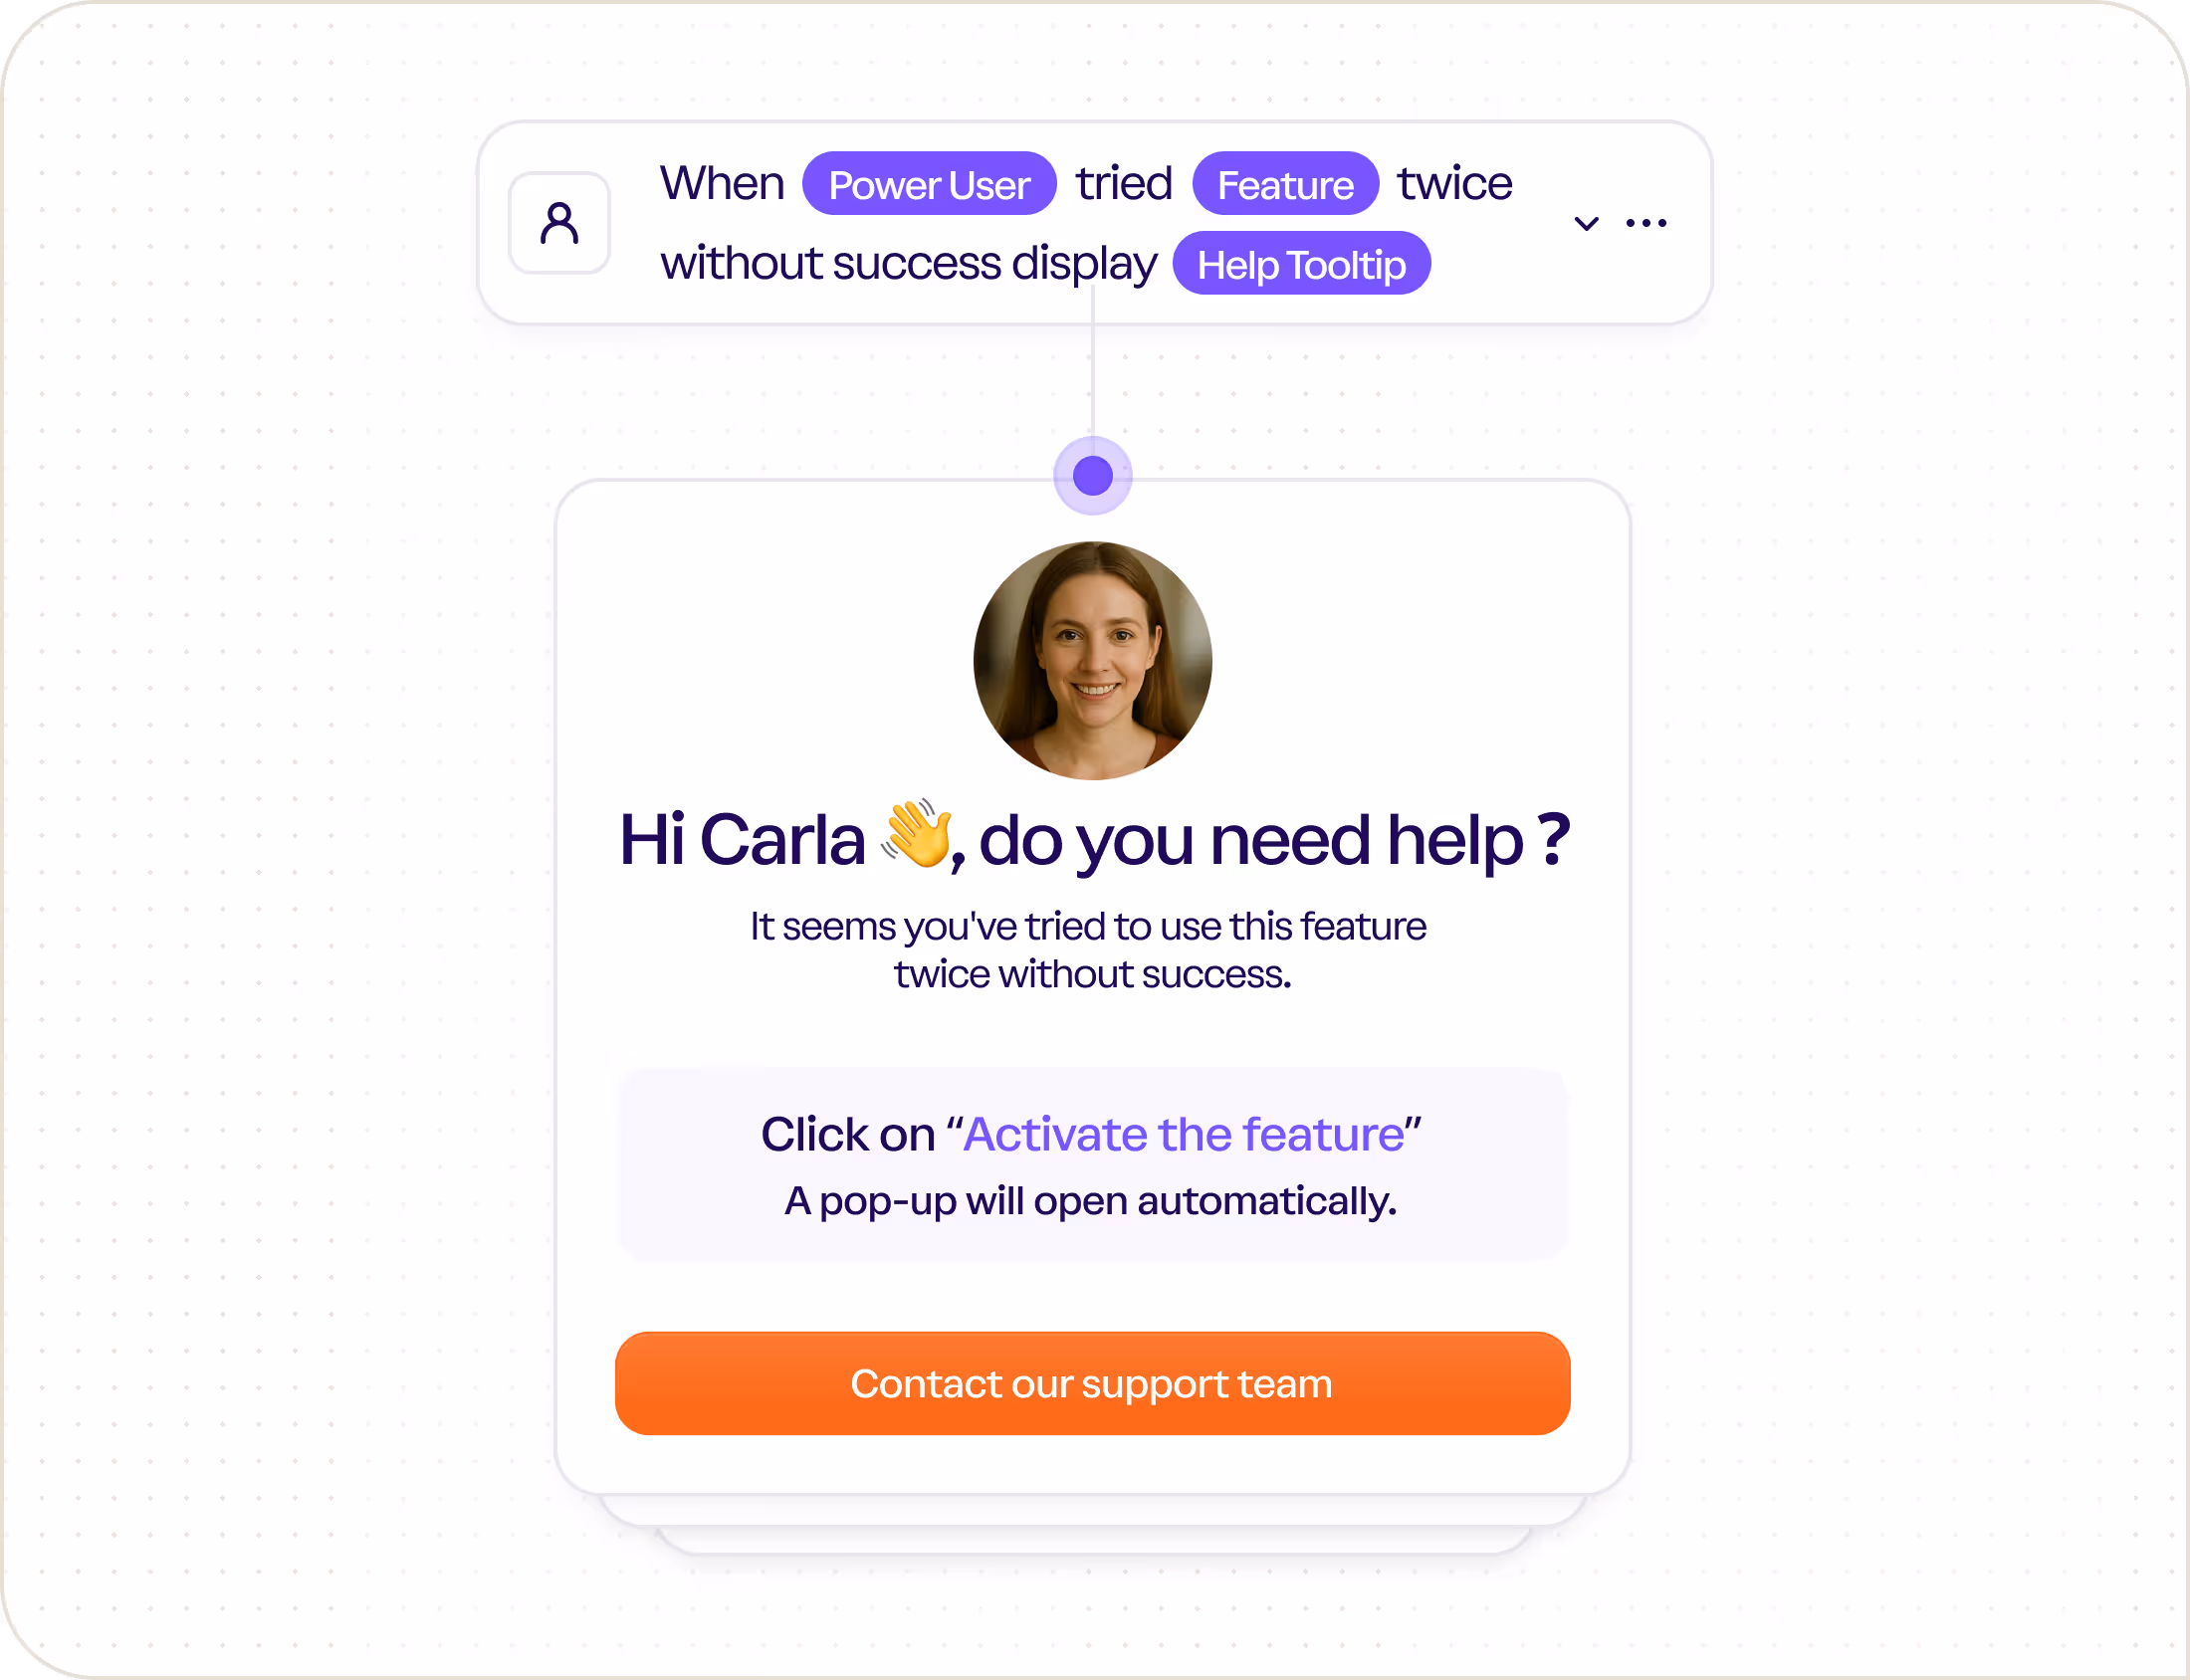The width and height of the screenshot is (2190, 1680).
Task: Click the "Hi Carla, do you need help?" heading
Action: pyautogui.click(x=1094, y=839)
